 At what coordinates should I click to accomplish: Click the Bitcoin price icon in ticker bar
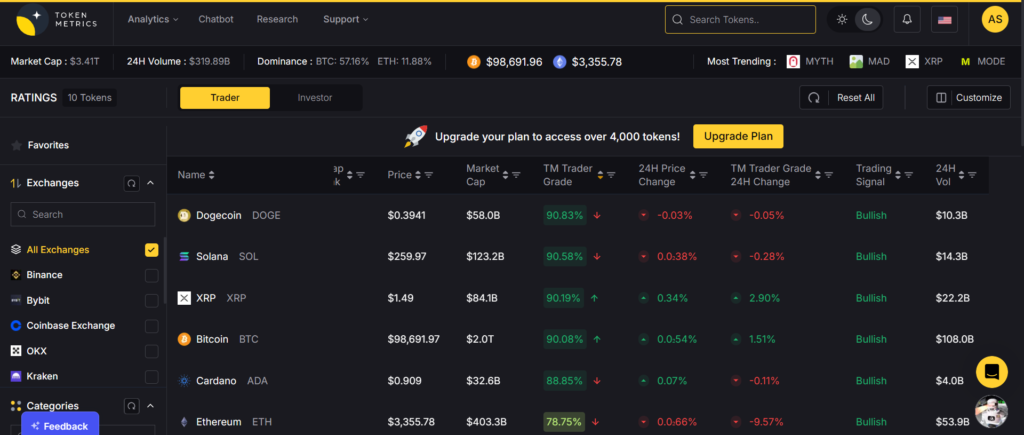(x=473, y=62)
